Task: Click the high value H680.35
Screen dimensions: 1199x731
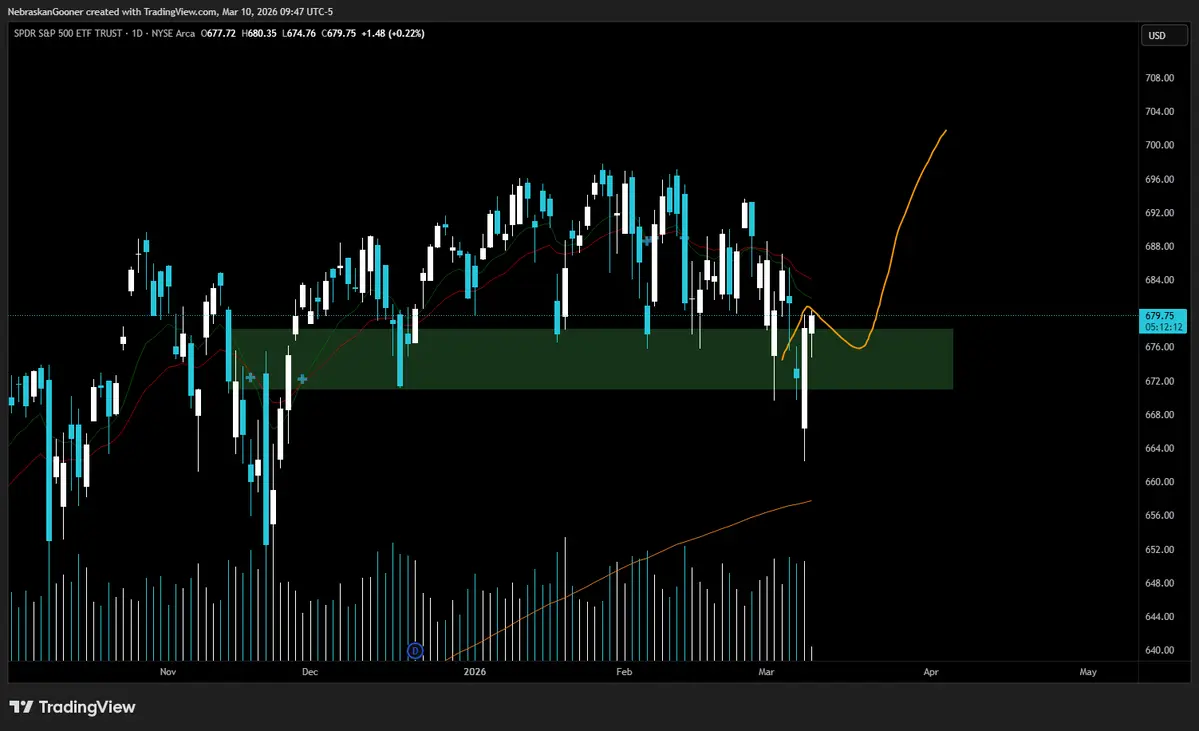Action: point(259,34)
